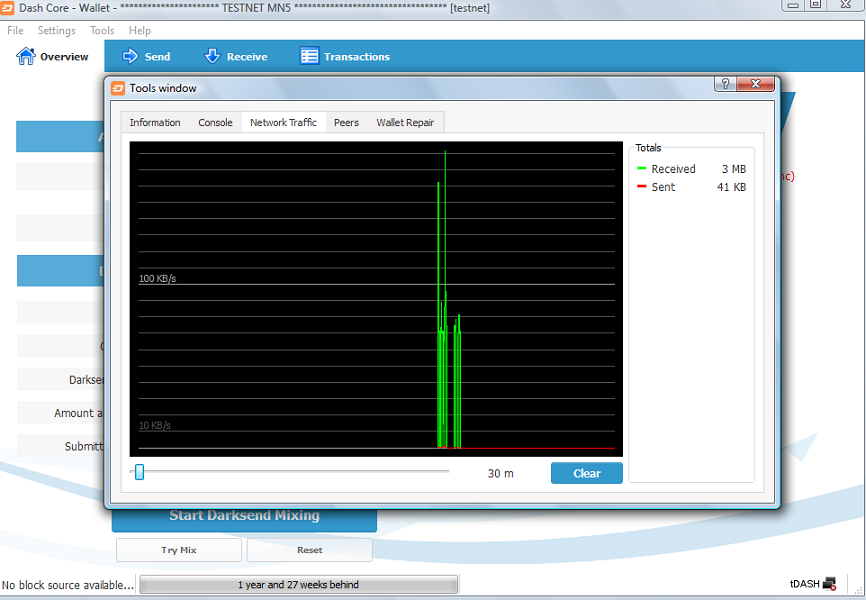Viewport: 866px width, 600px height.
Task: Click 'No block source available...' status text
Action: click(x=67, y=585)
